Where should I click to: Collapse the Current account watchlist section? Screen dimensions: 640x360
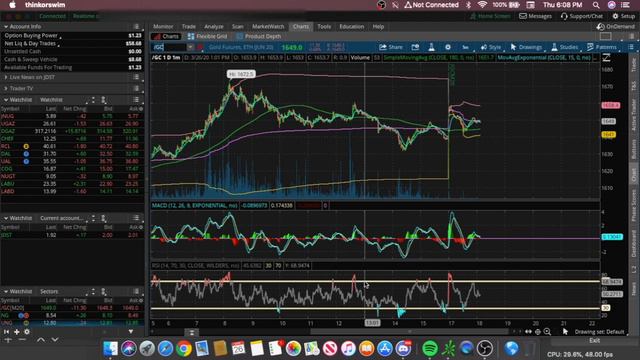click(x=6, y=218)
